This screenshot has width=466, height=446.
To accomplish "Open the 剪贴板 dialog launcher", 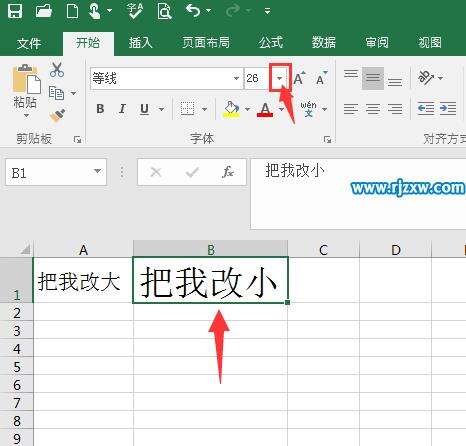I will point(77,139).
